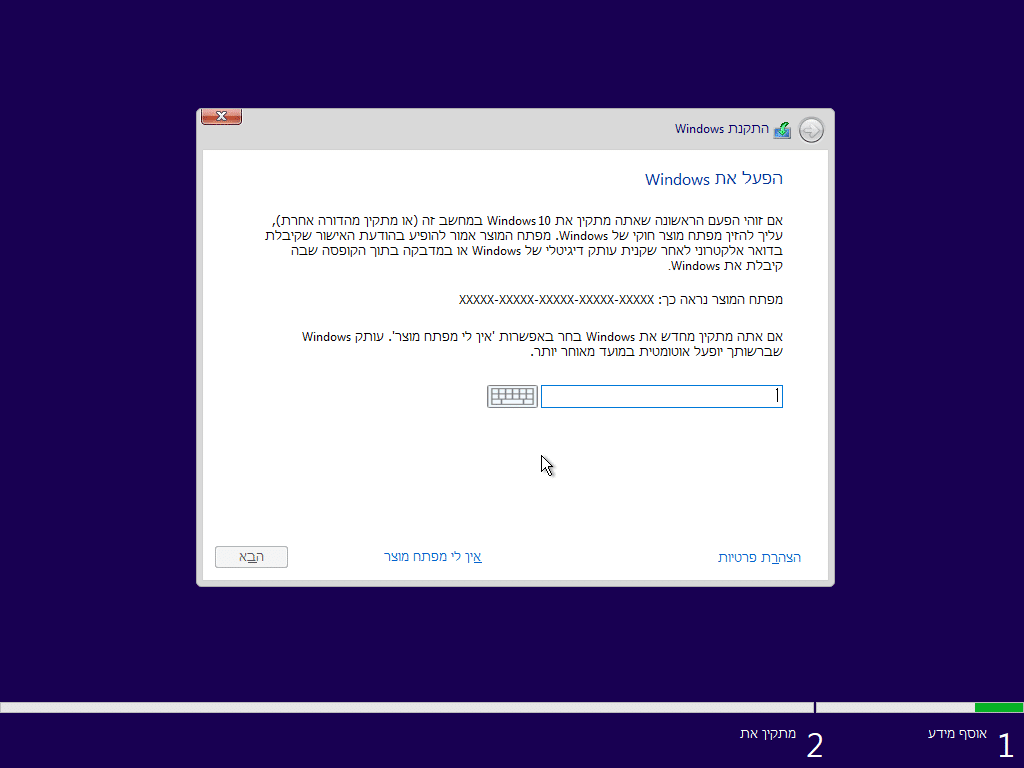
Task: Click the XXXXX-XXXXX product key example text
Action: pyautogui.click(x=555, y=299)
